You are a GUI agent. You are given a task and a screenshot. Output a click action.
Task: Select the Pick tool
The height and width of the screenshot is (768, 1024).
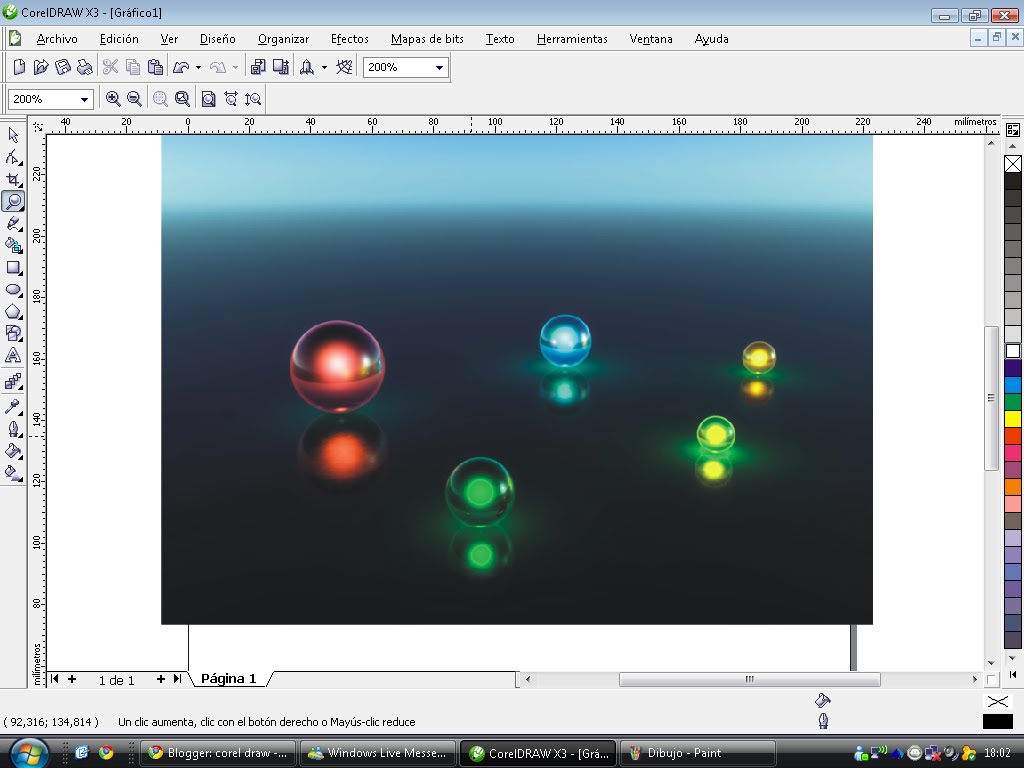13,134
